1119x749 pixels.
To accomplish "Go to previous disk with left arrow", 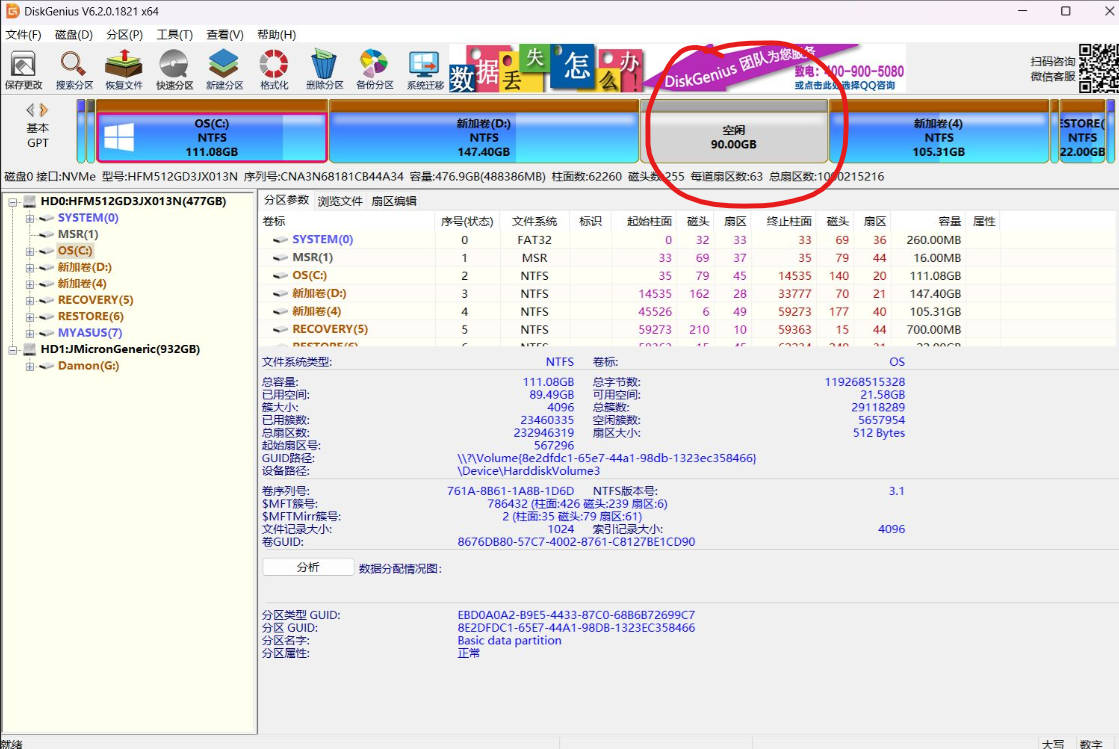I will tap(31, 110).
